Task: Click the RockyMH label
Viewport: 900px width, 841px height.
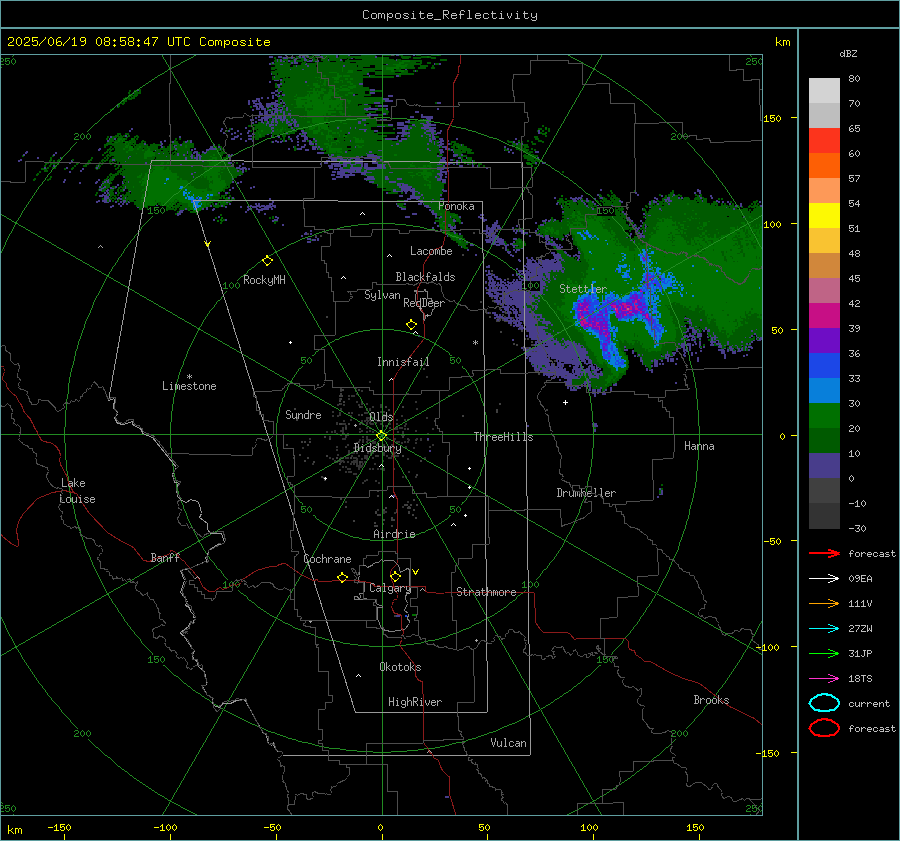Action: (x=264, y=280)
